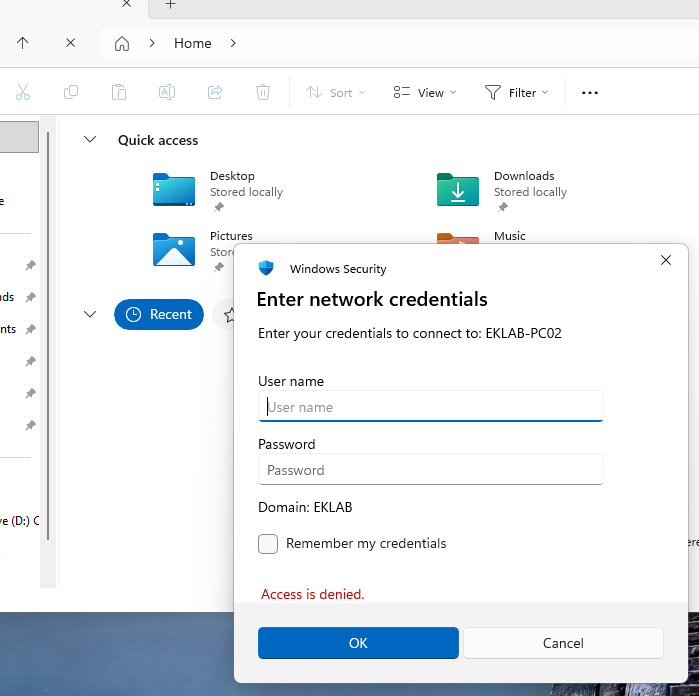Click the Cut scissors icon
The width and height of the screenshot is (699, 696).
pos(23,92)
